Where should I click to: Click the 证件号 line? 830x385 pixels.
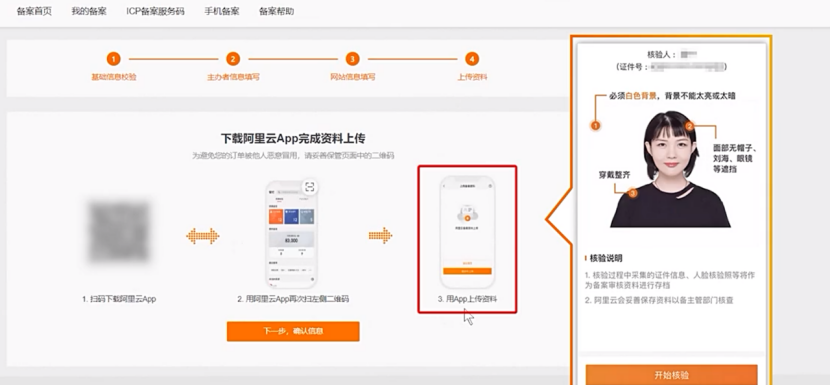[671, 67]
